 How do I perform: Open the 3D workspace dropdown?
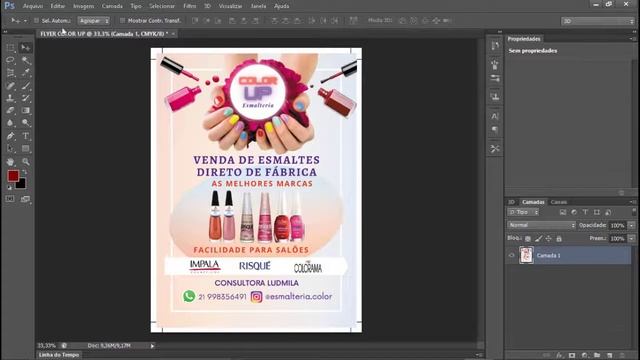(598, 21)
